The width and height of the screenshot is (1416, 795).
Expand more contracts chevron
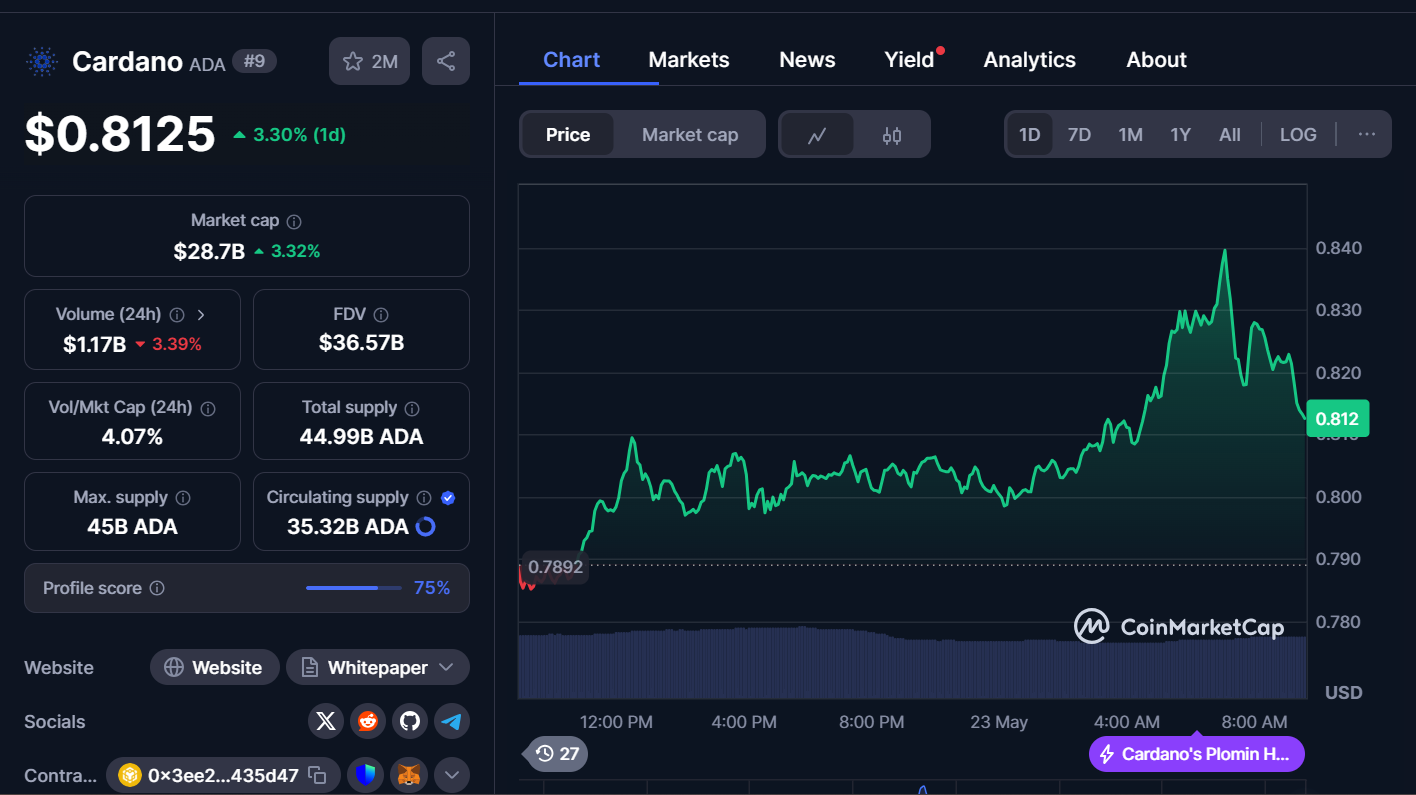(451, 775)
